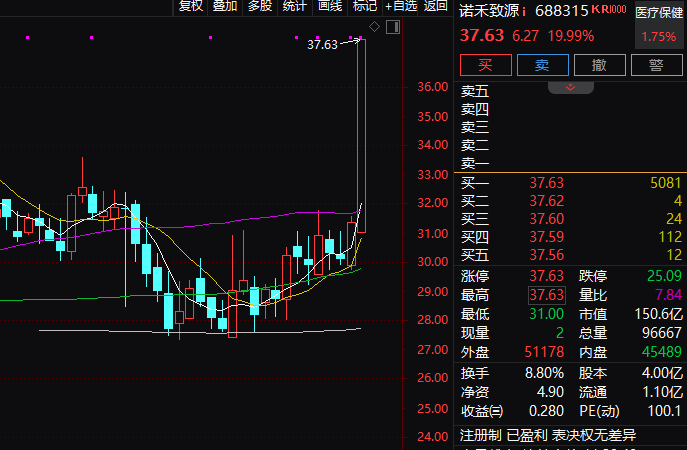Click 买四 price 37.59
Viewport: 687px width, 450px height.
(x=546, y=237)
